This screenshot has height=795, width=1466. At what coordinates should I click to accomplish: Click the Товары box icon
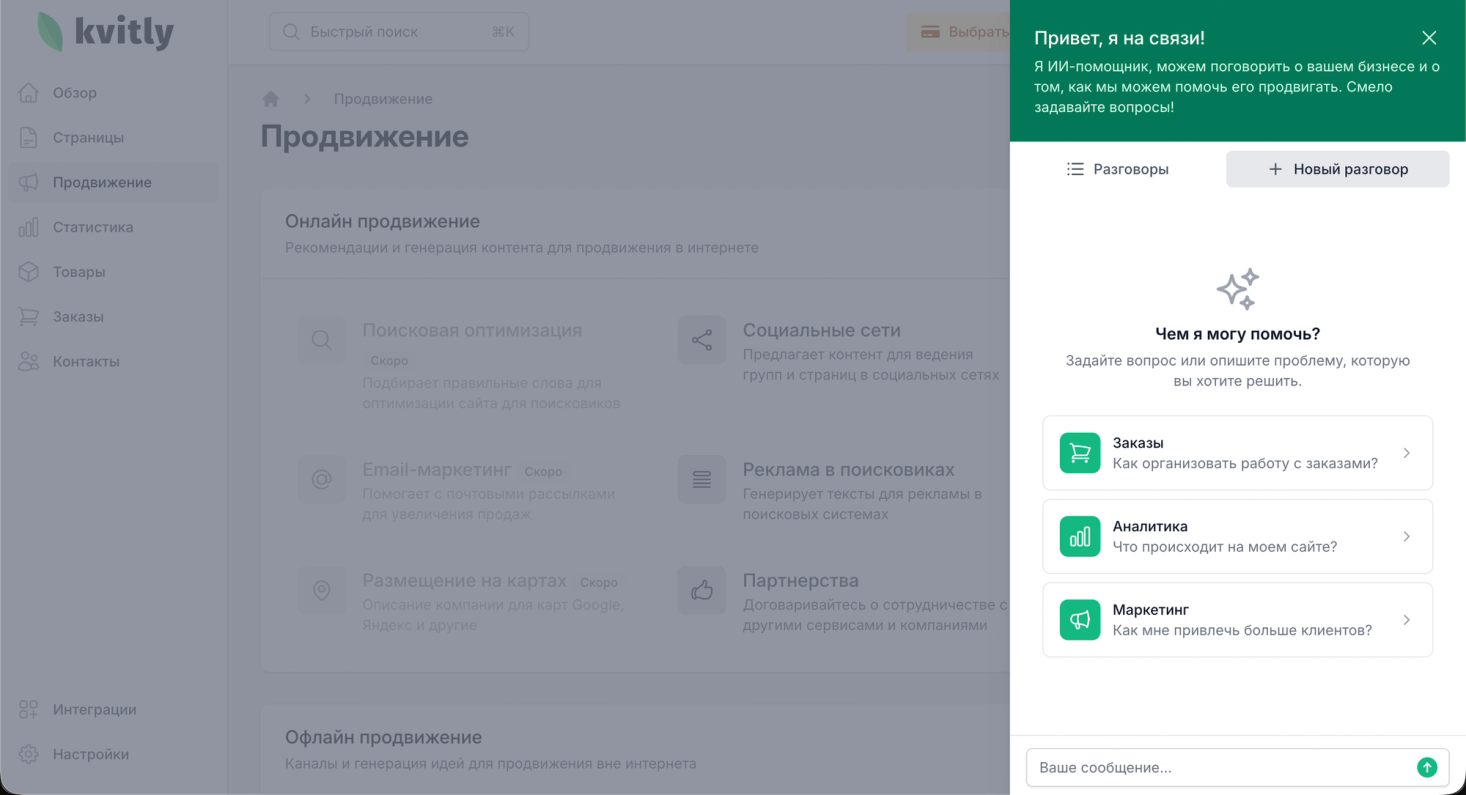coord(29,272)
